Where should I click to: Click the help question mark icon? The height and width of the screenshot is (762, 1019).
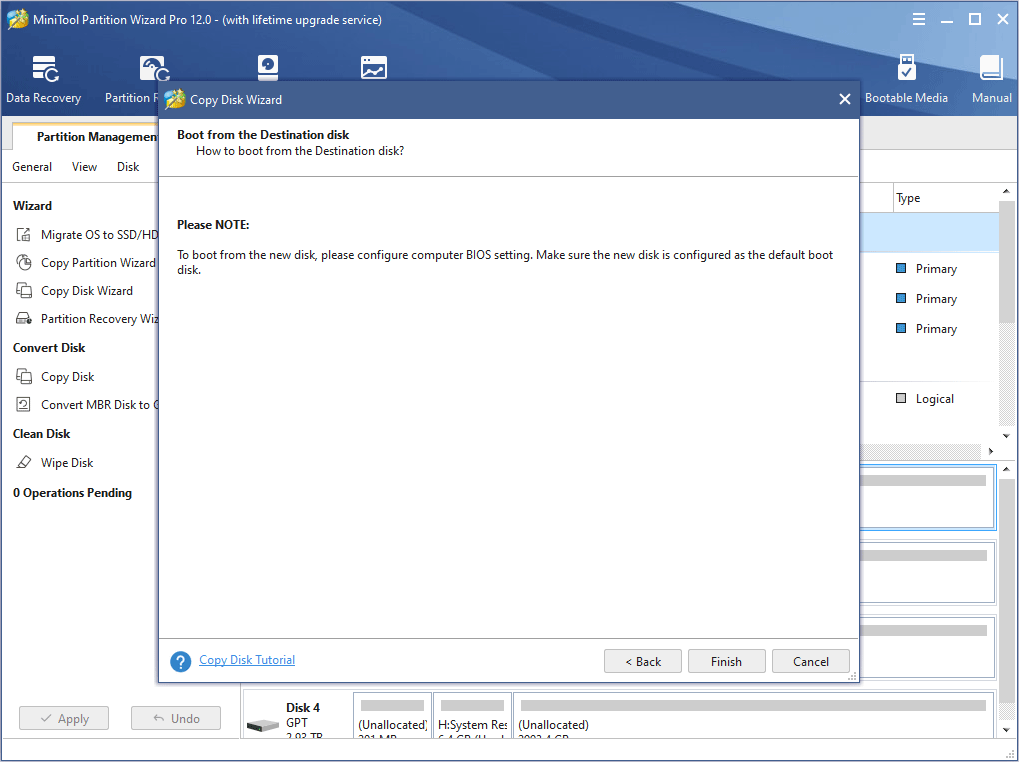point(181,661)
